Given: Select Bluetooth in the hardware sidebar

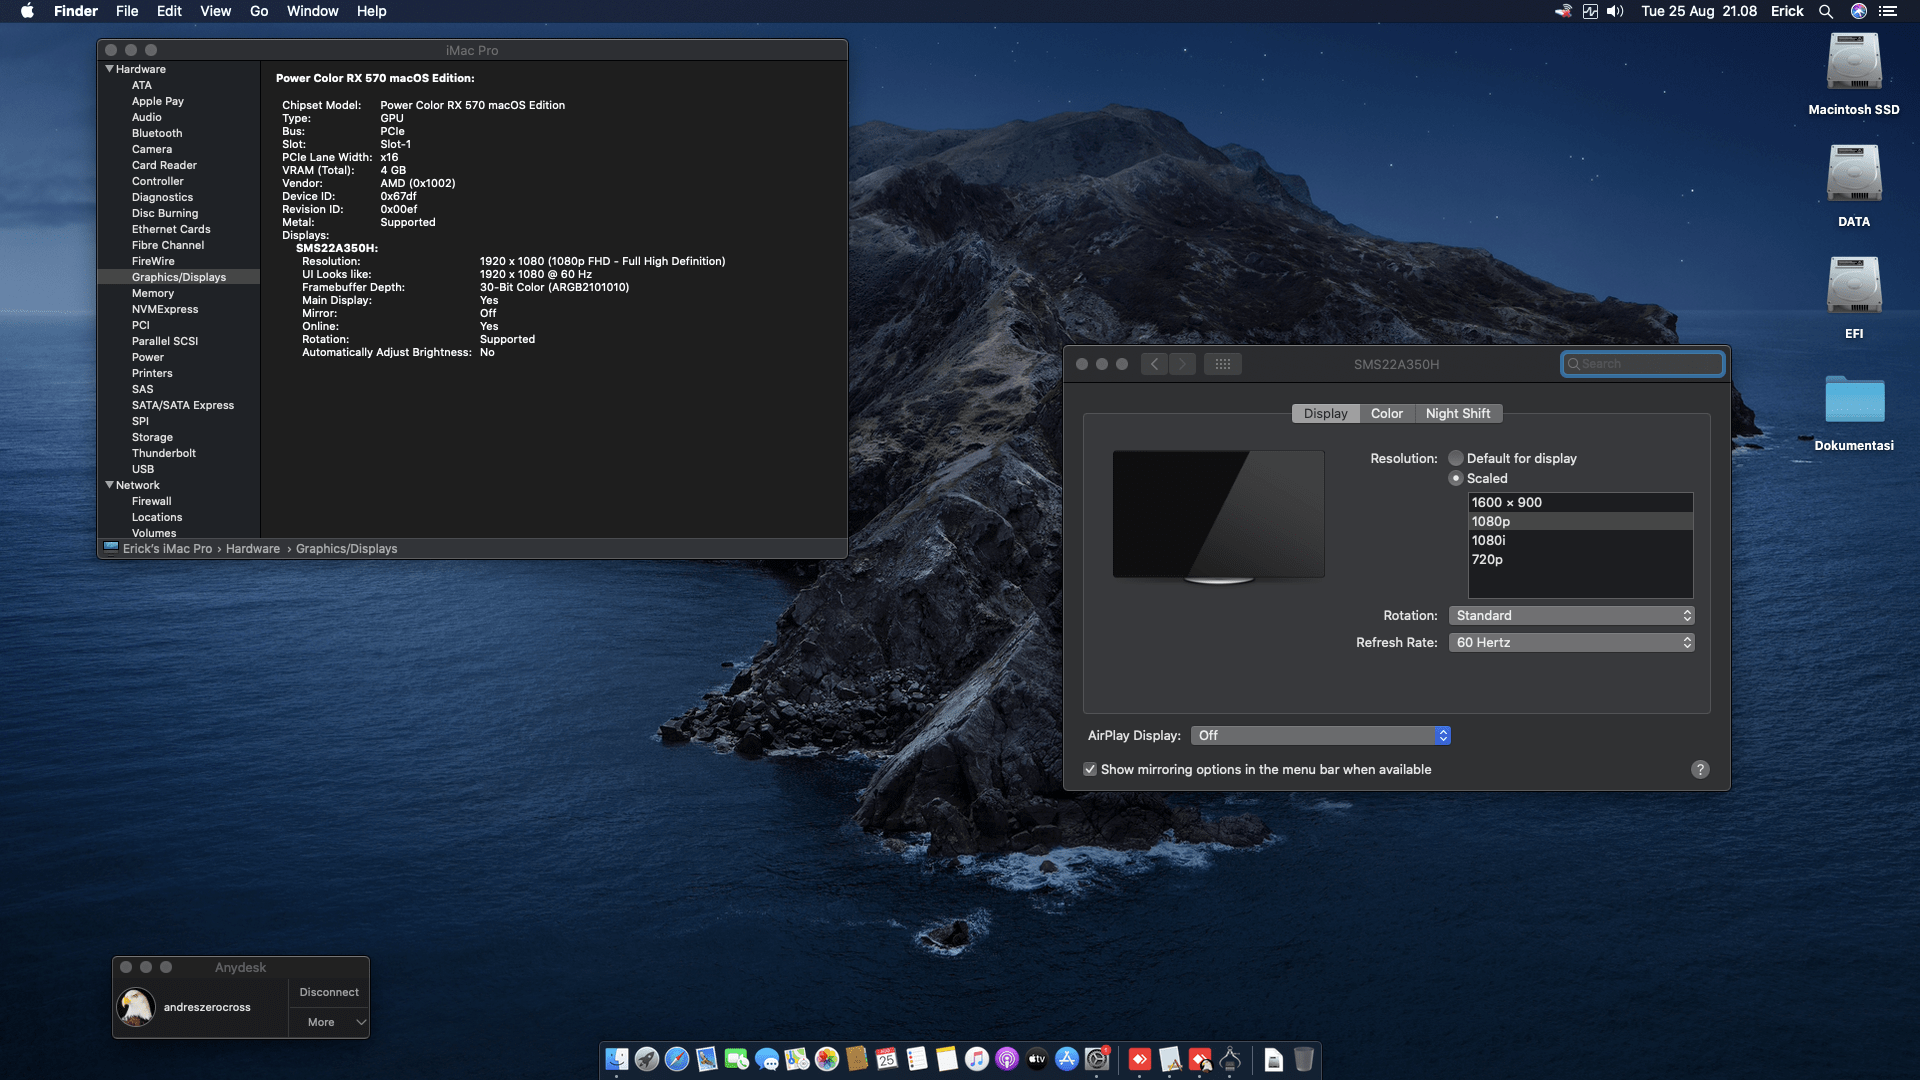Looking at the screenshot, I should (157, 133).
